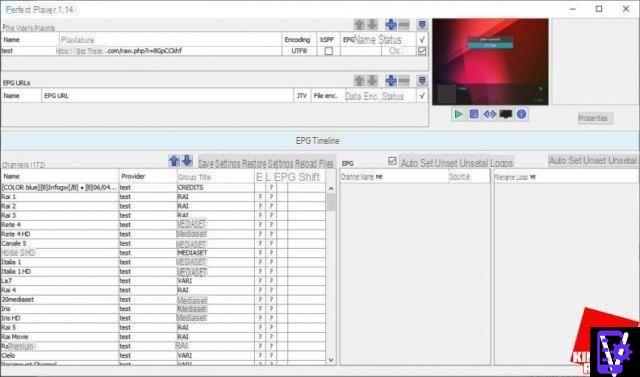Toggle XSPF checkbox for test playlist

pyautogui.click(x=328, y=51)
